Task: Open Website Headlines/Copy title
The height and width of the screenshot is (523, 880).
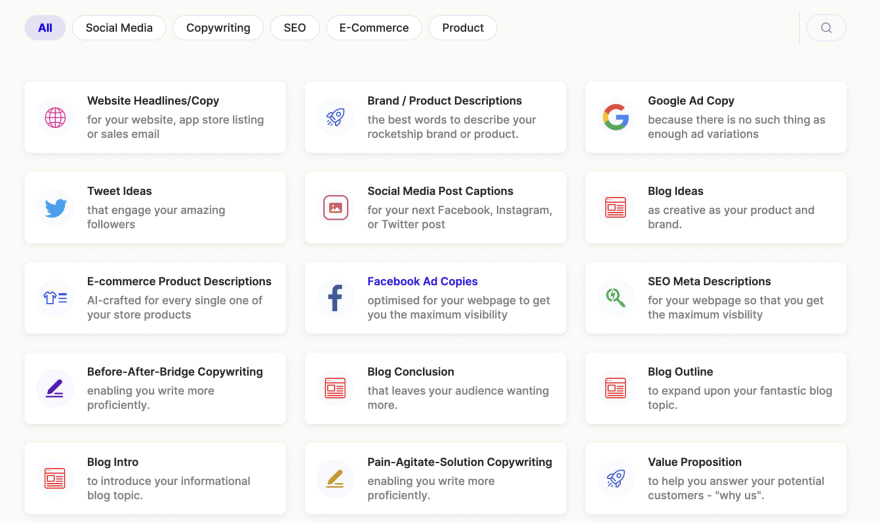Action: point(153,101)
